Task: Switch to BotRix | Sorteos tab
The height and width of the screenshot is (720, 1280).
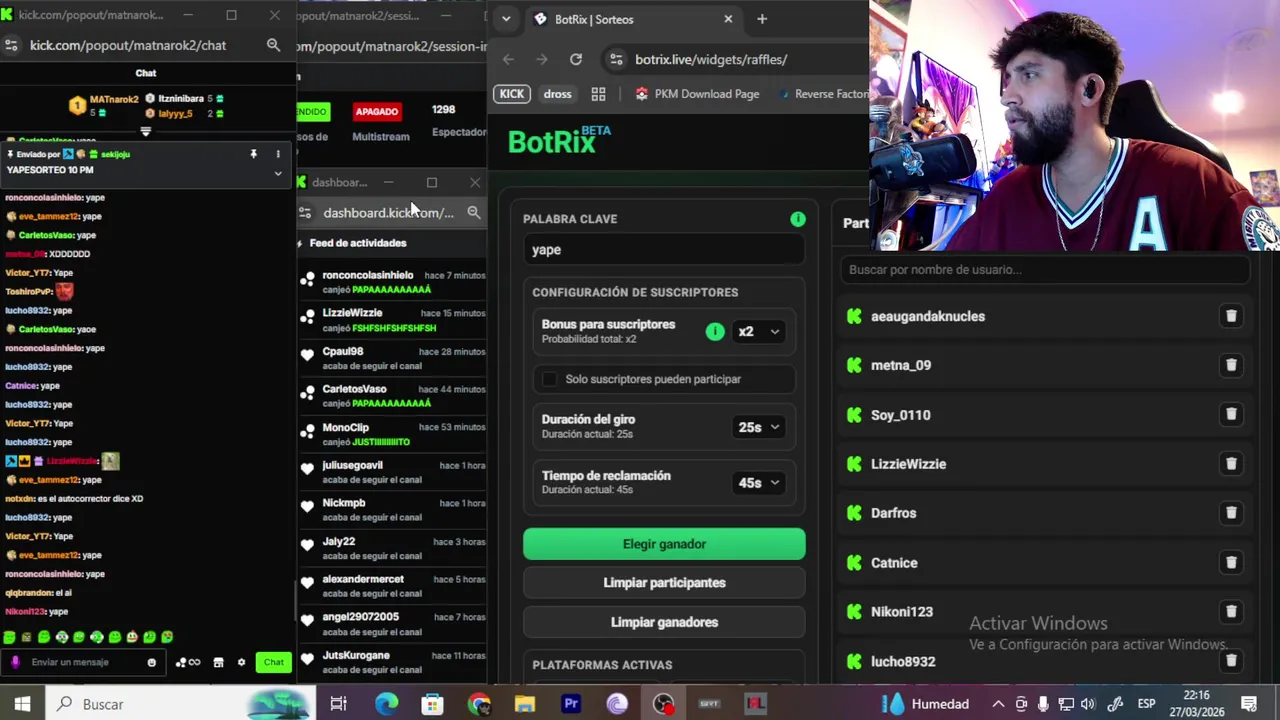Action: [633, 19]
